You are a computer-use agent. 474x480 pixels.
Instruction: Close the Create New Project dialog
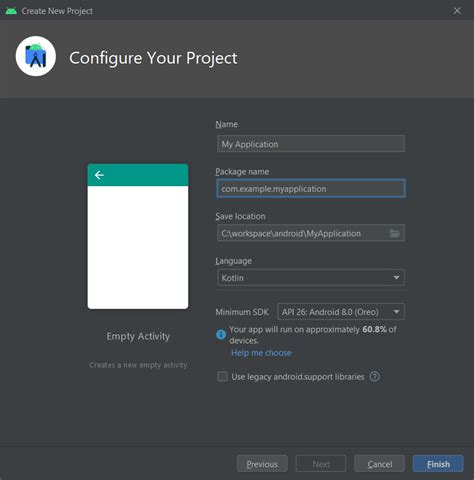(x=457, y=11)
